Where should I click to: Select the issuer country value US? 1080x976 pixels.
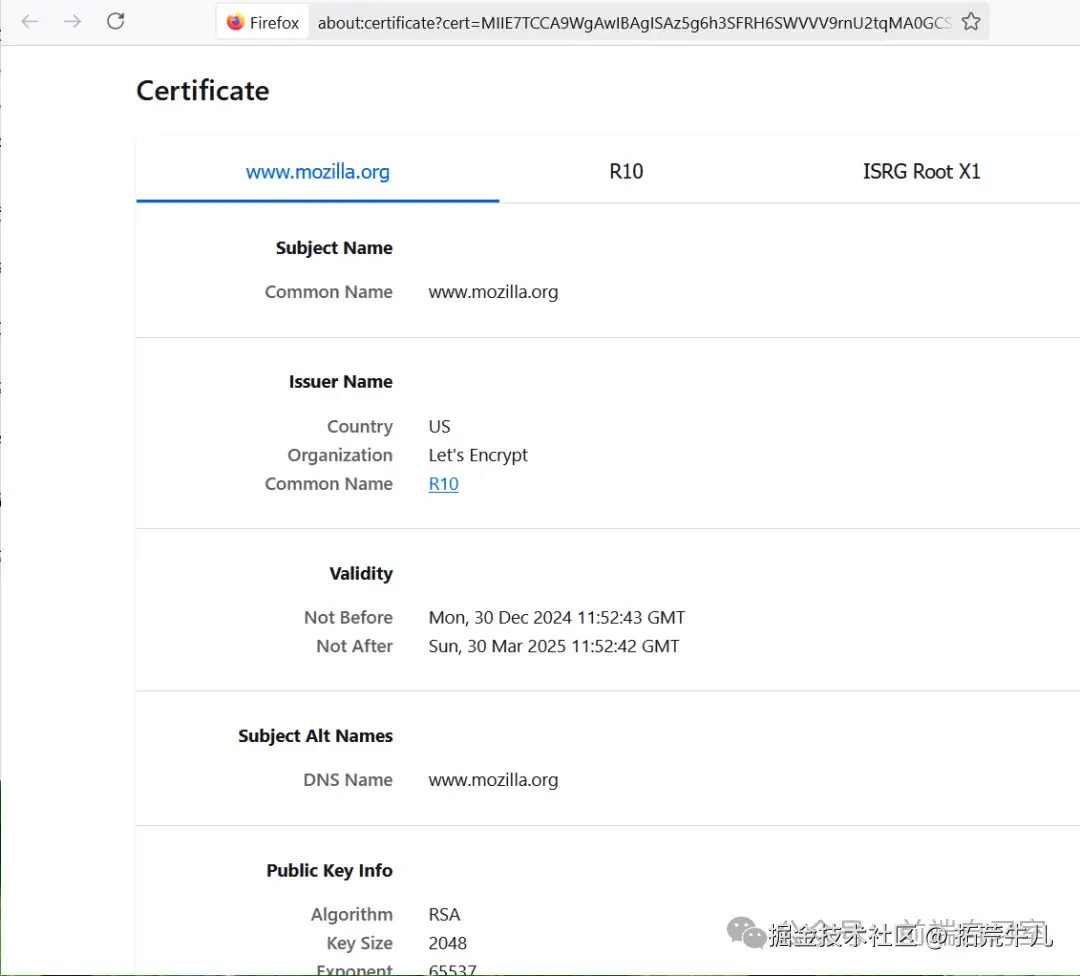point(439,426)
